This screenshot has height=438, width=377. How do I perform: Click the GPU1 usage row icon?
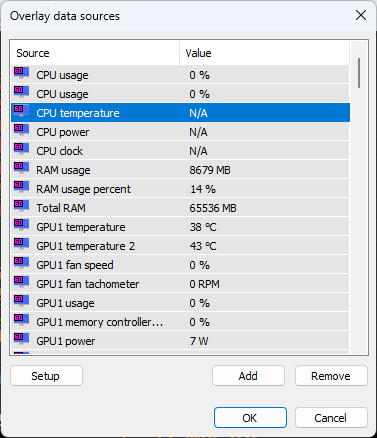click(x=21, y=301)
